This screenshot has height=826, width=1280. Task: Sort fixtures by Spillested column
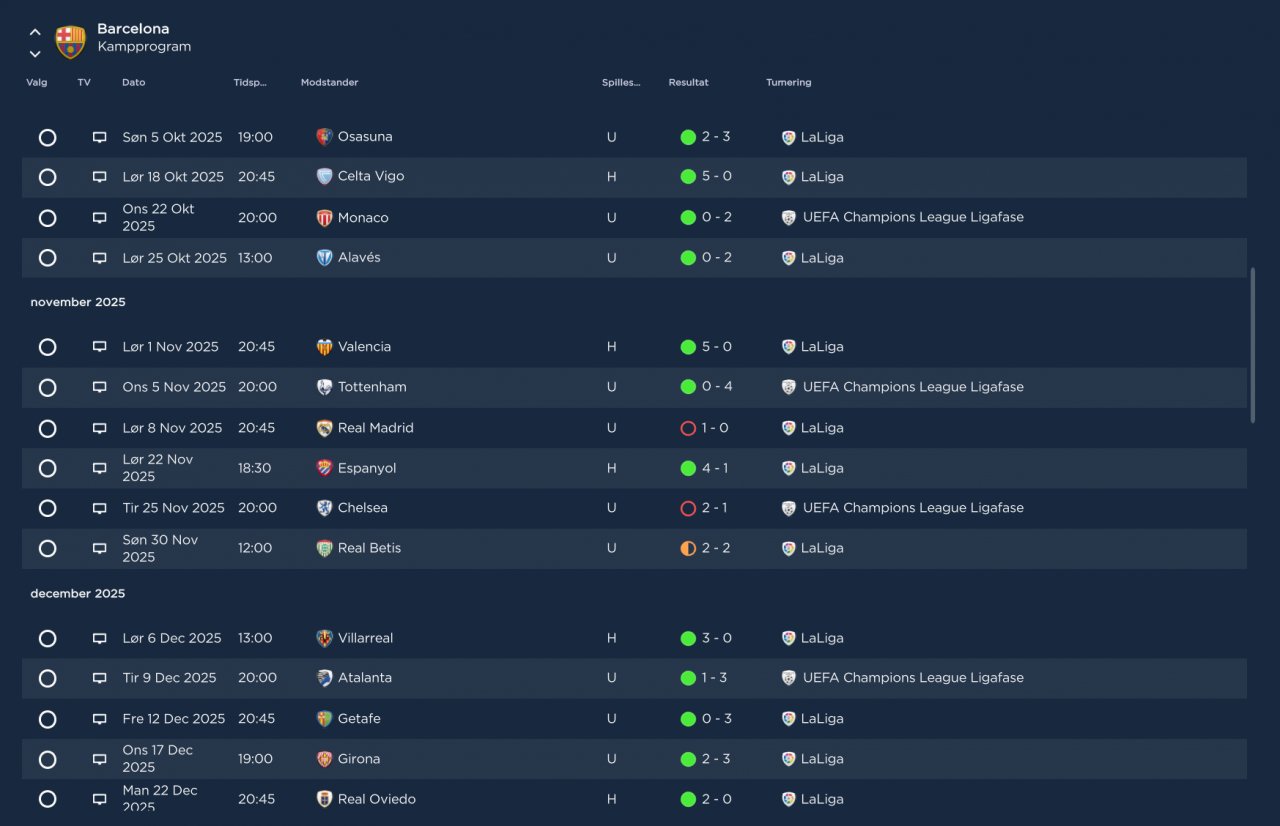pos(621,82)
